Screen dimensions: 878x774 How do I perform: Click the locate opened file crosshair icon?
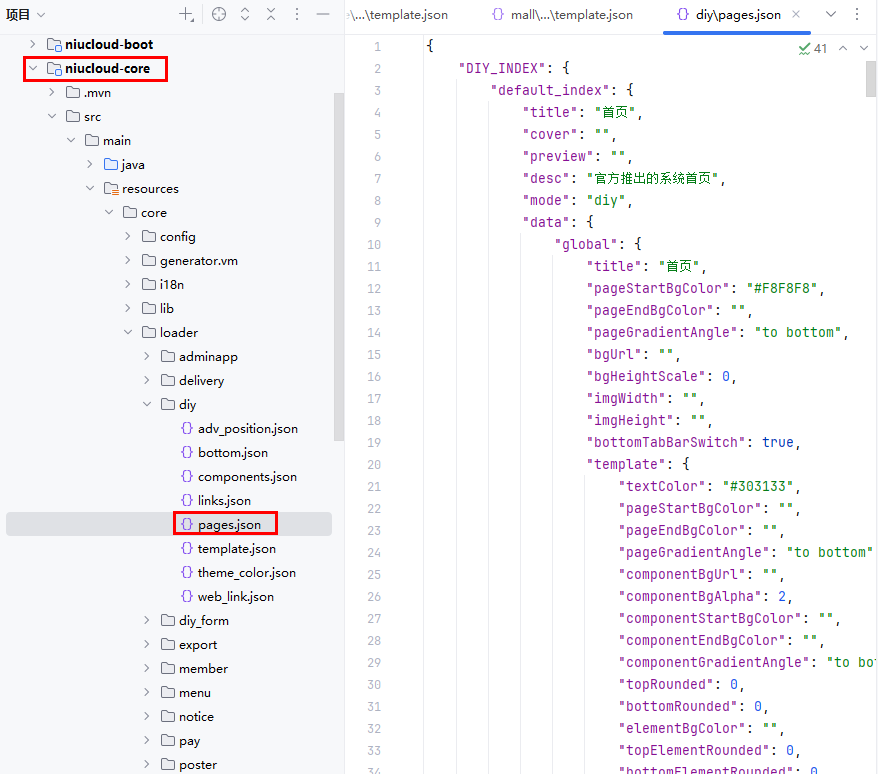click(219, 14)
